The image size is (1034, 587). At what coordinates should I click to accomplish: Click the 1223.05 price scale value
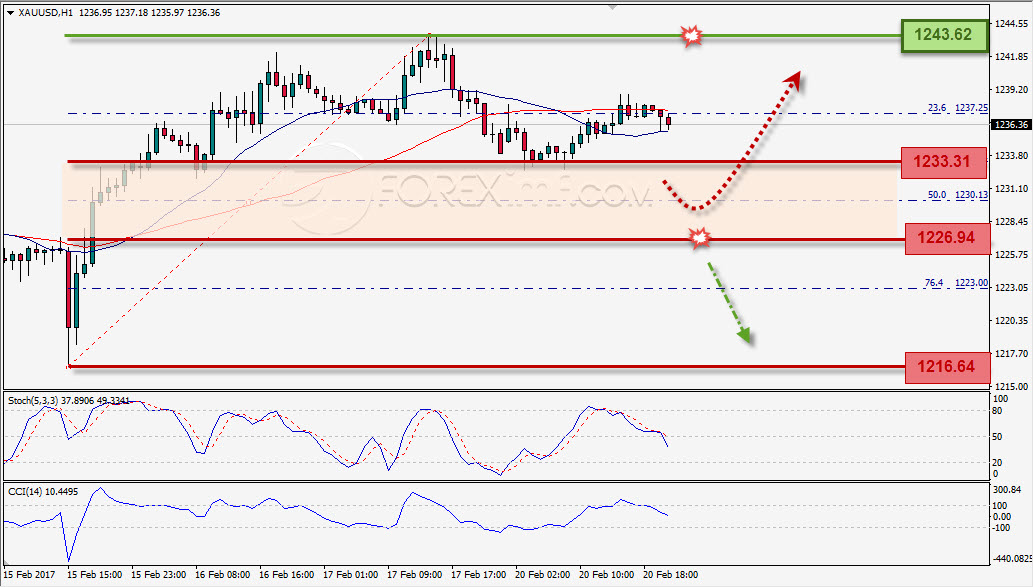pos(1012,288)
